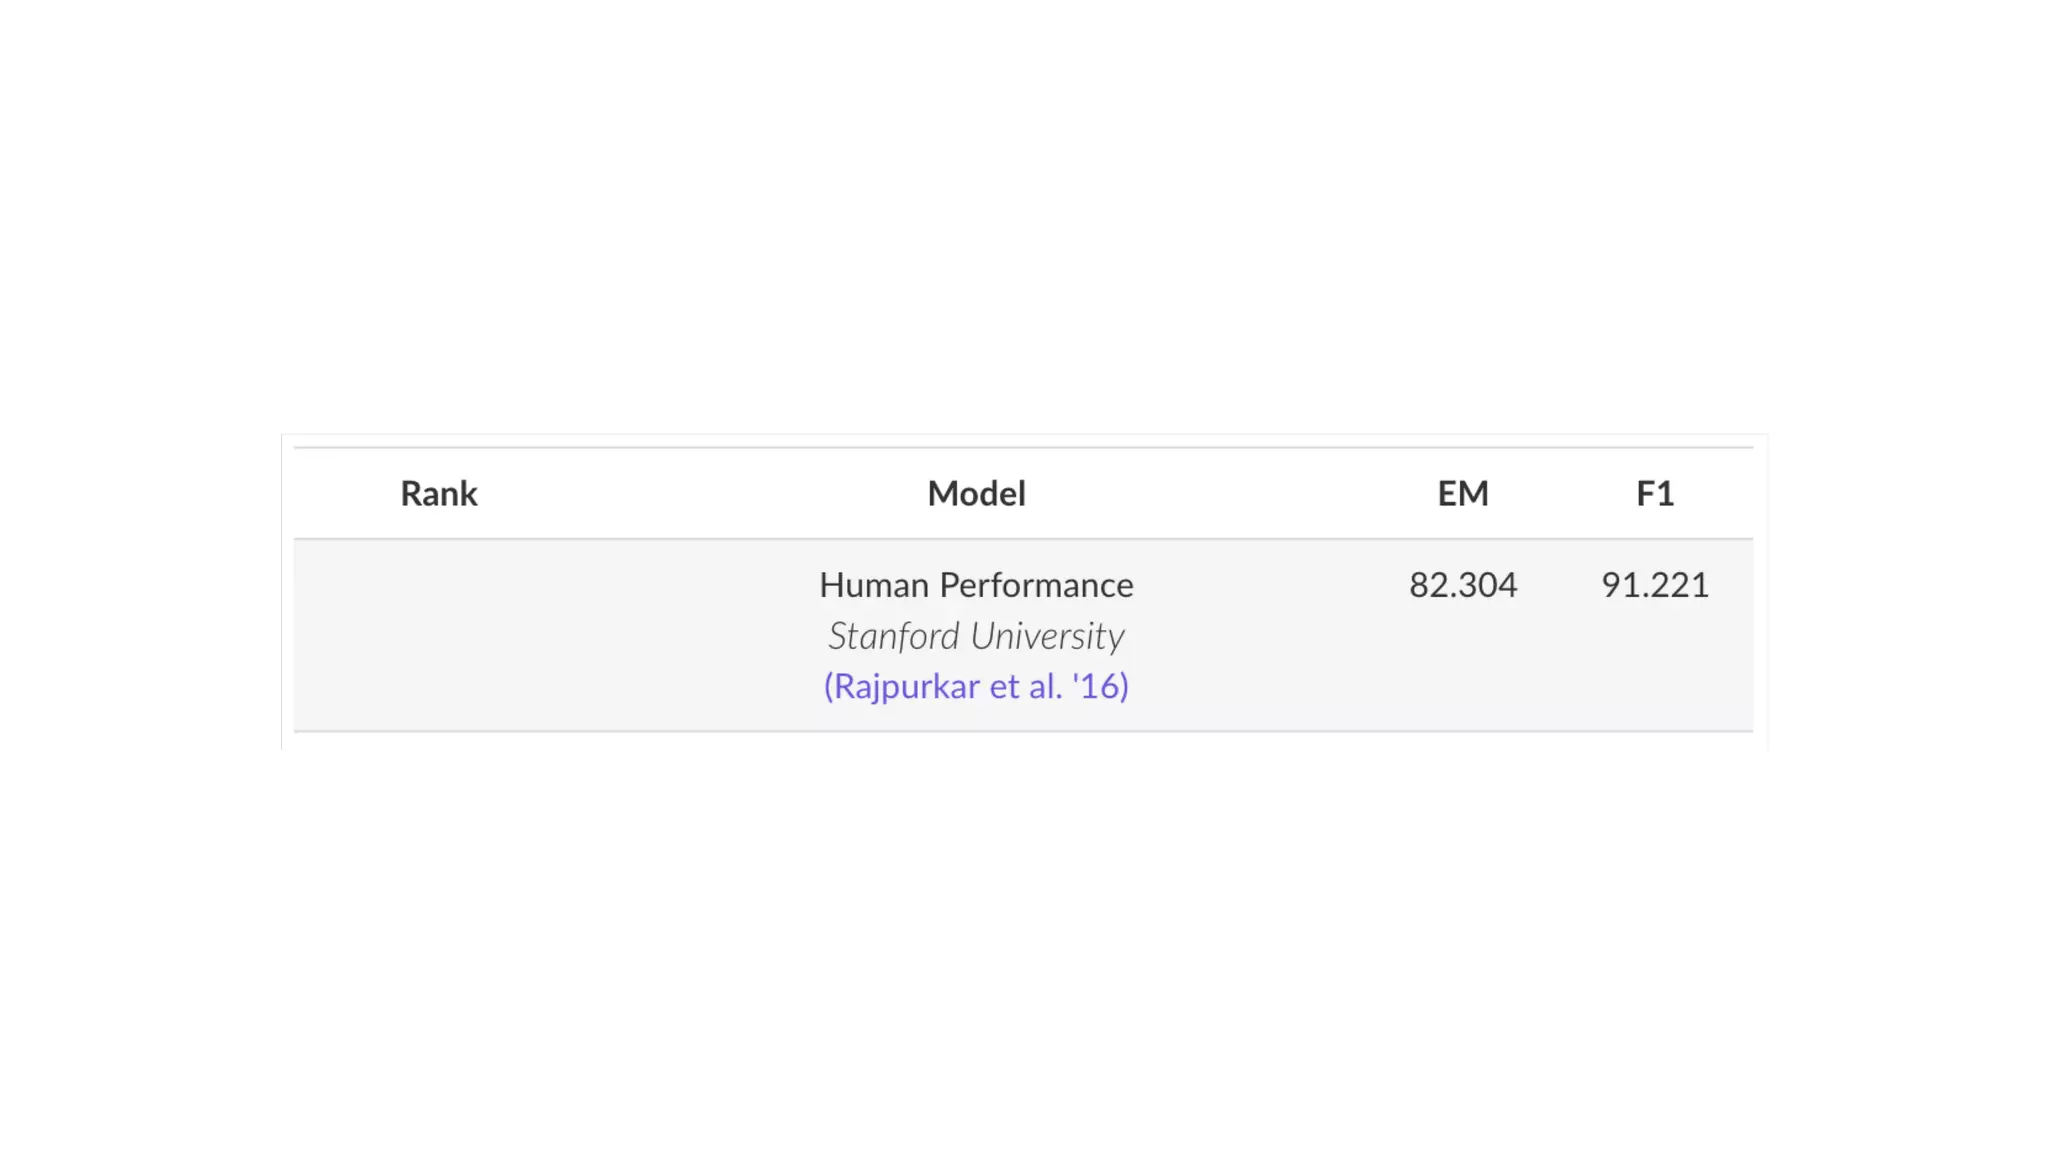
Task: Click the Rank column header
Action: click(x=439, y=494)
